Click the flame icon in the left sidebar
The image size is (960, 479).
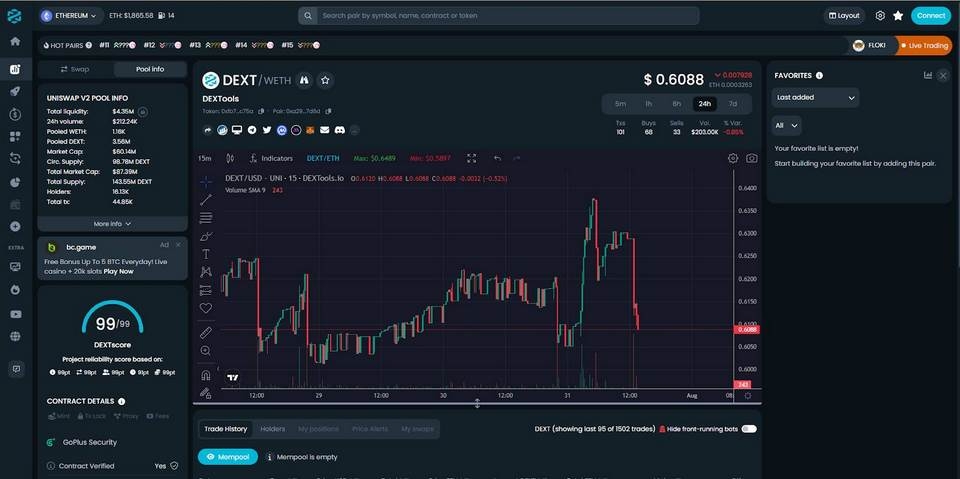(15, 290)
